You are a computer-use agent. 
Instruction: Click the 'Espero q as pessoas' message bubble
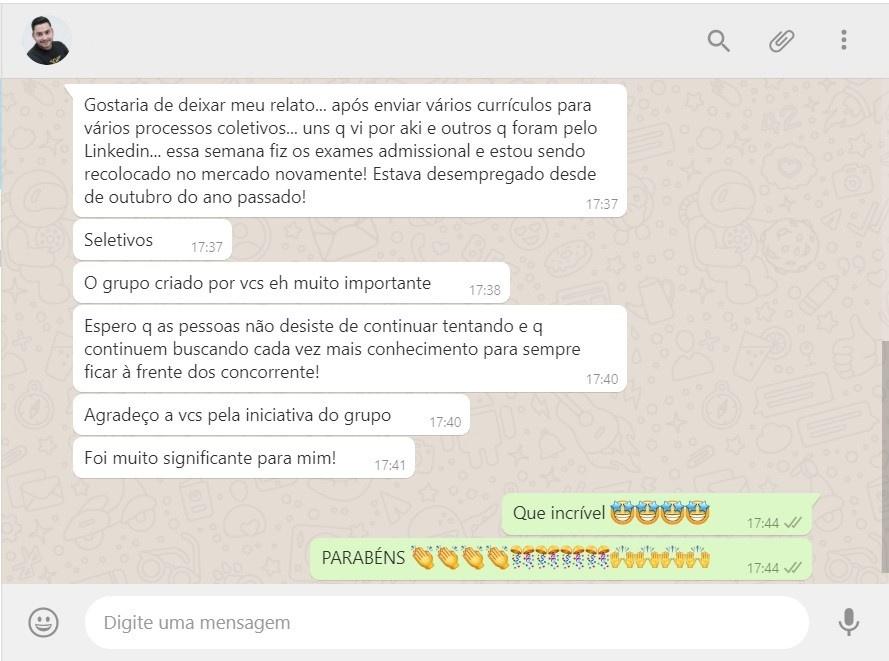(x=350, y=349)
